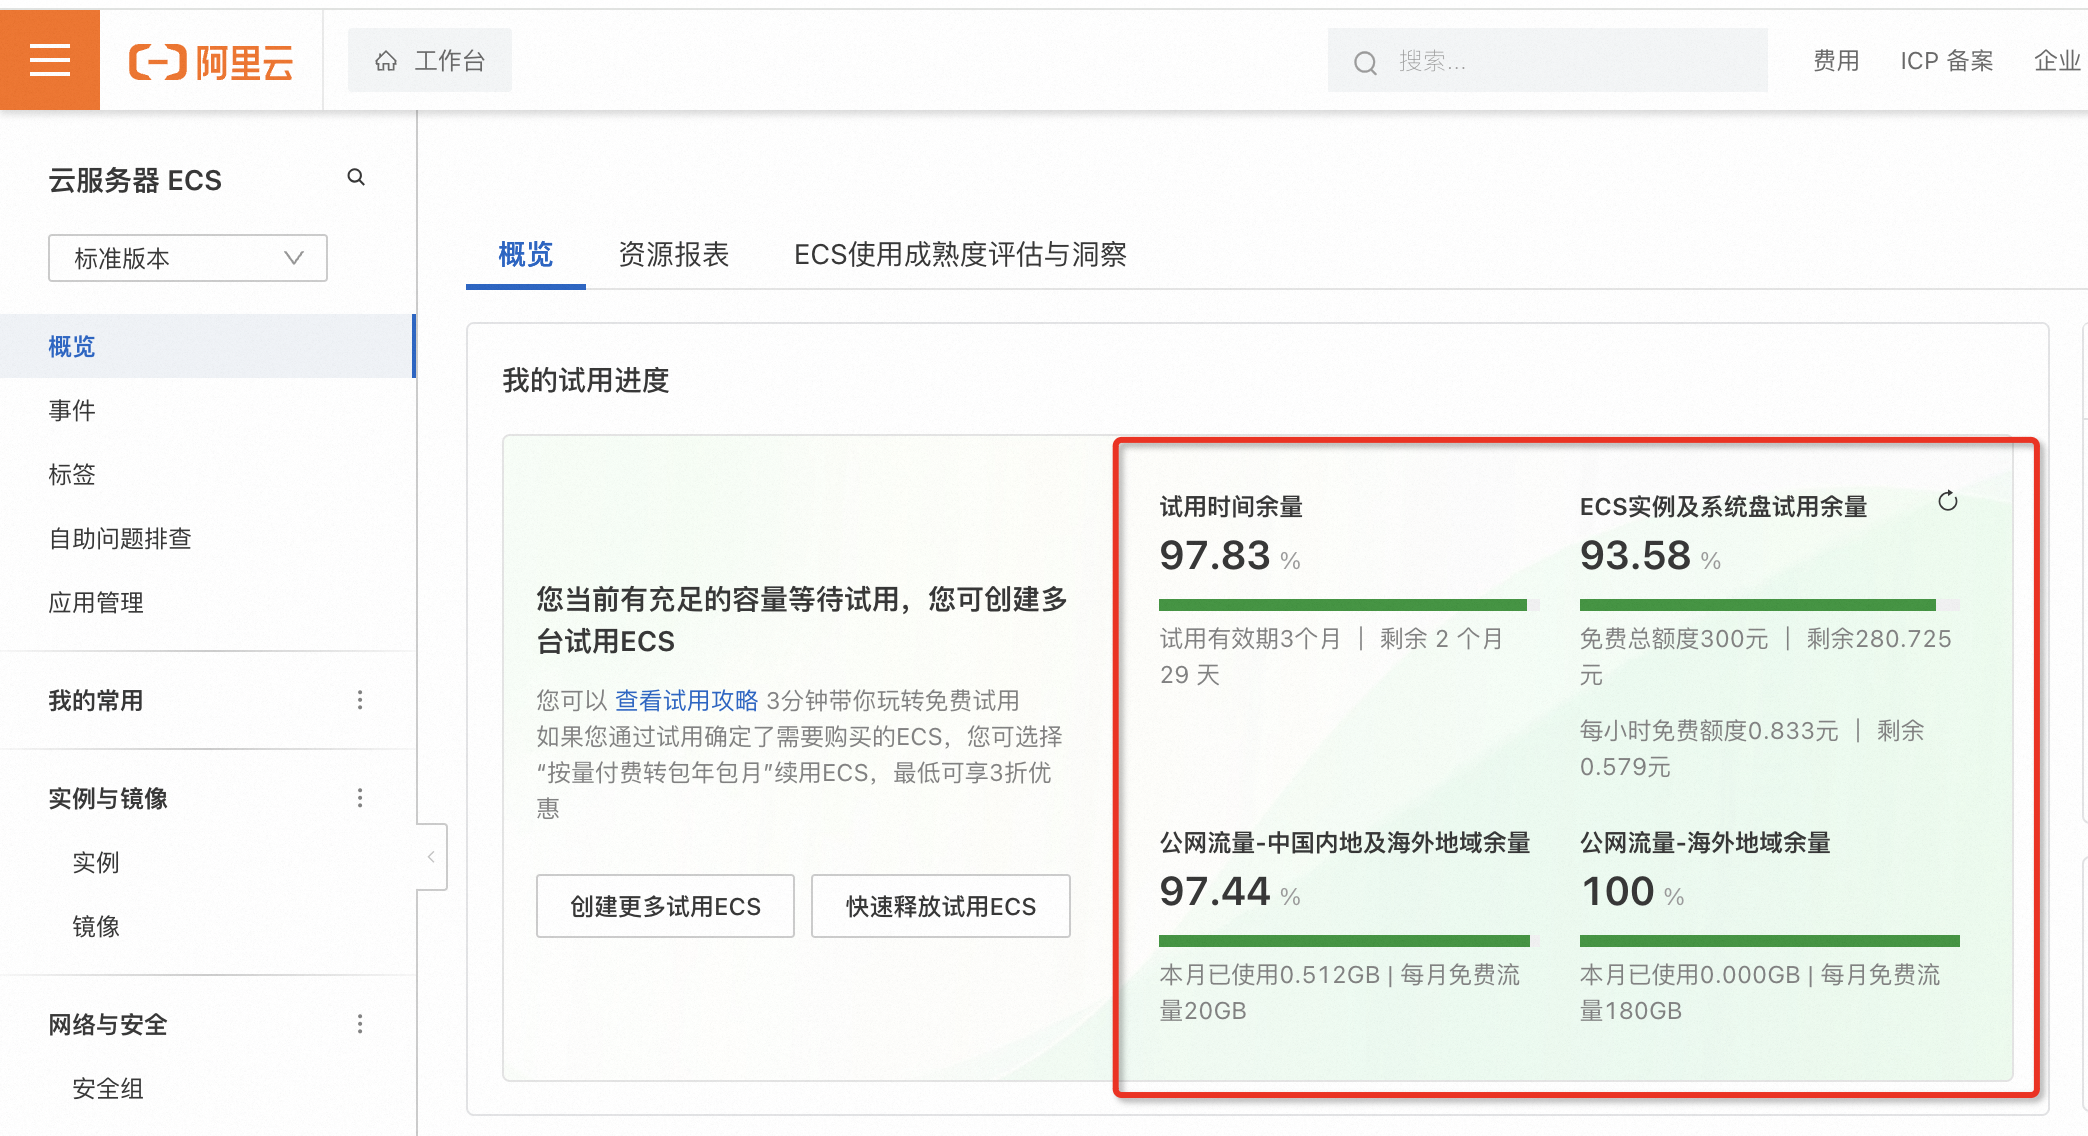The width and height of the screenshot is (2088, 1136).
Task: Expand the 我的常用 section
Action: click(x=96, y=700)
